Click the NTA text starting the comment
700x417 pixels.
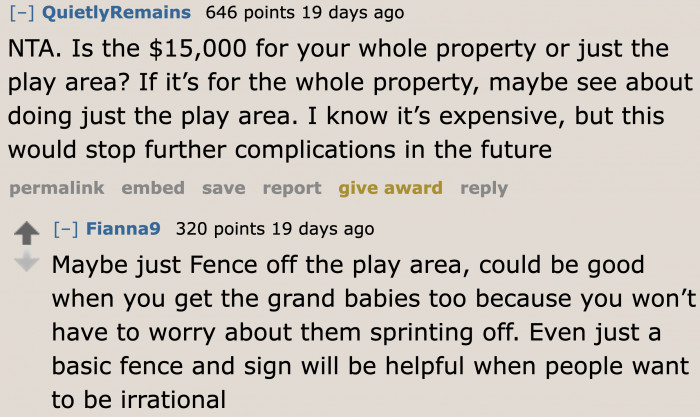tap(34, 48)
